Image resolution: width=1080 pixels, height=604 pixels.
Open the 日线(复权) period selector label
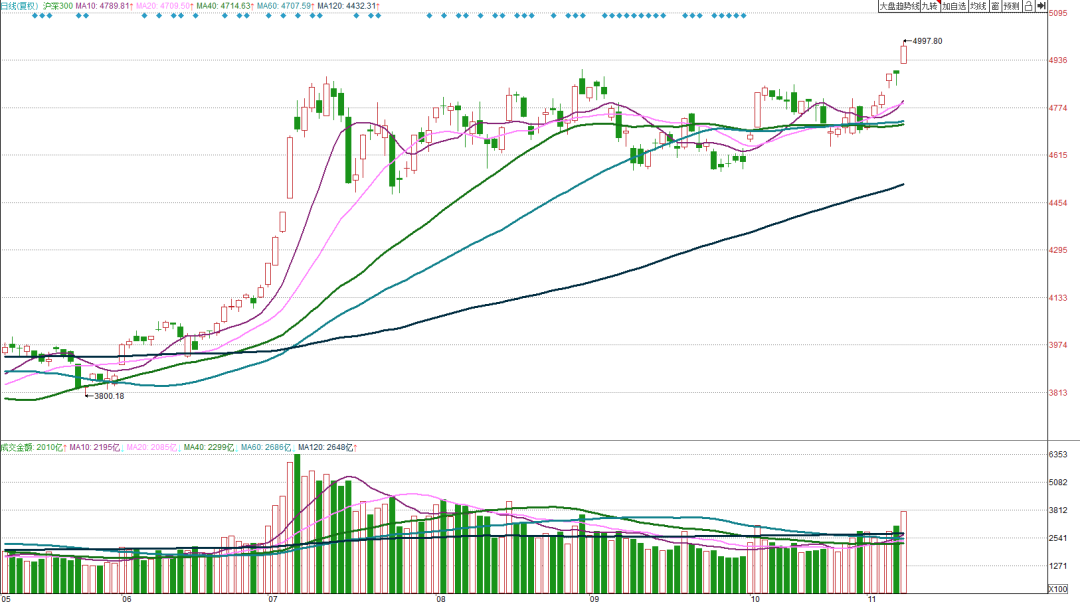[19, 6]
